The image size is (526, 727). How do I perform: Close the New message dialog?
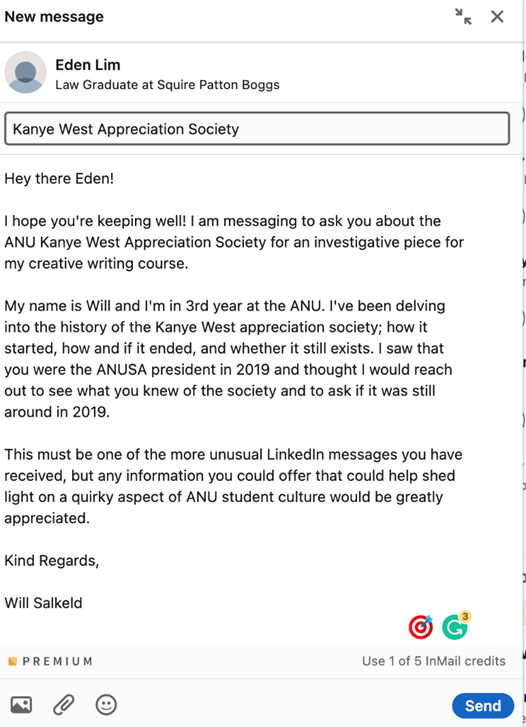coord(497,17)
